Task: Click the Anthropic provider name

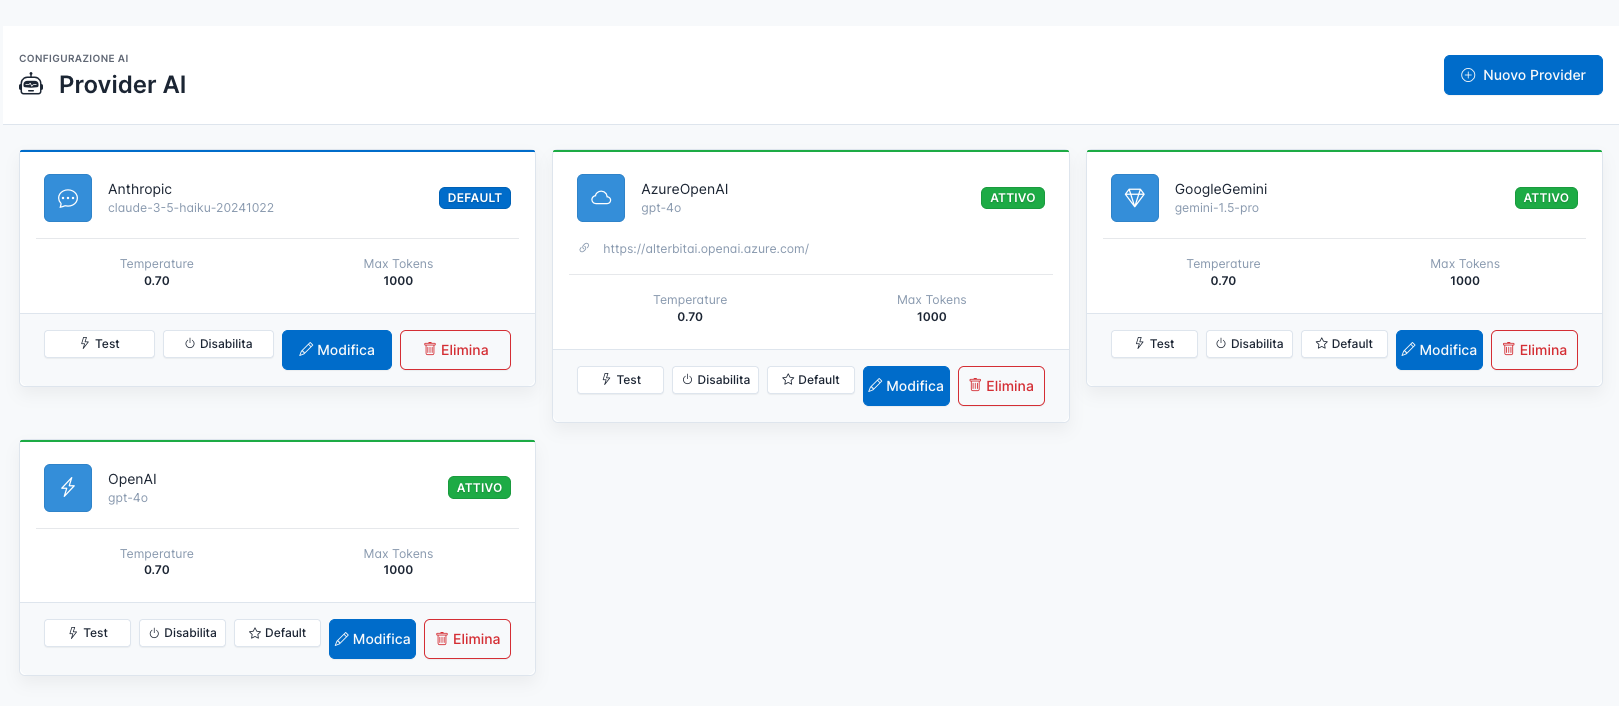Action: coord(140,189)
